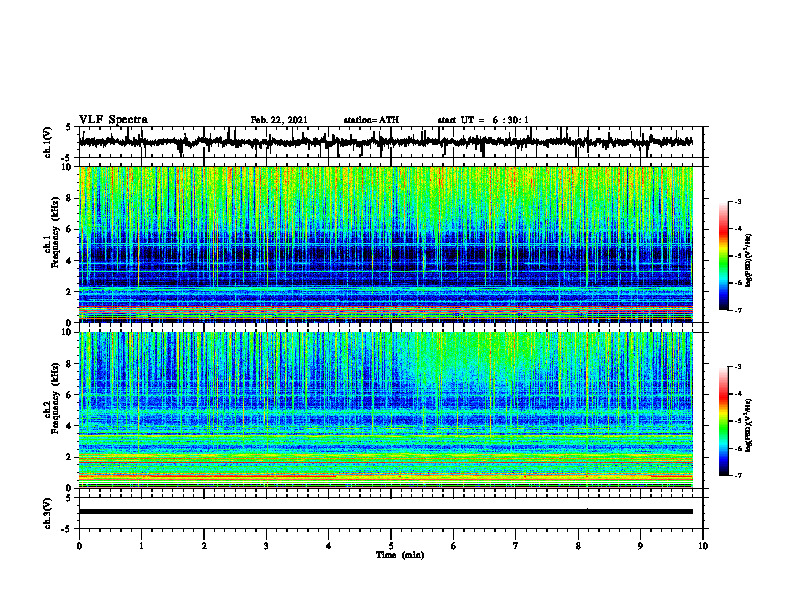Click the "ch.3(V)" waveform axis label
Viewport: 792px width, 612px height.
click(x=47, y=514)
